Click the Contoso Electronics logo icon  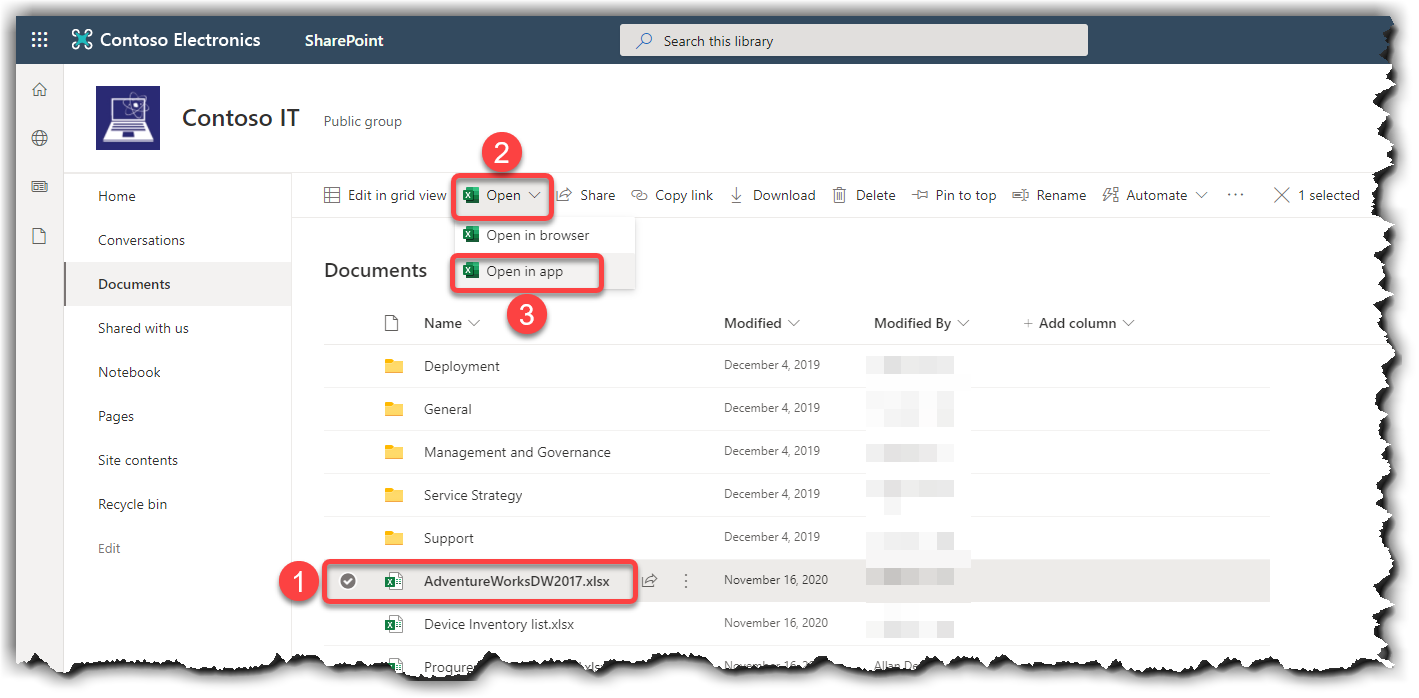(x=82, y=40)
